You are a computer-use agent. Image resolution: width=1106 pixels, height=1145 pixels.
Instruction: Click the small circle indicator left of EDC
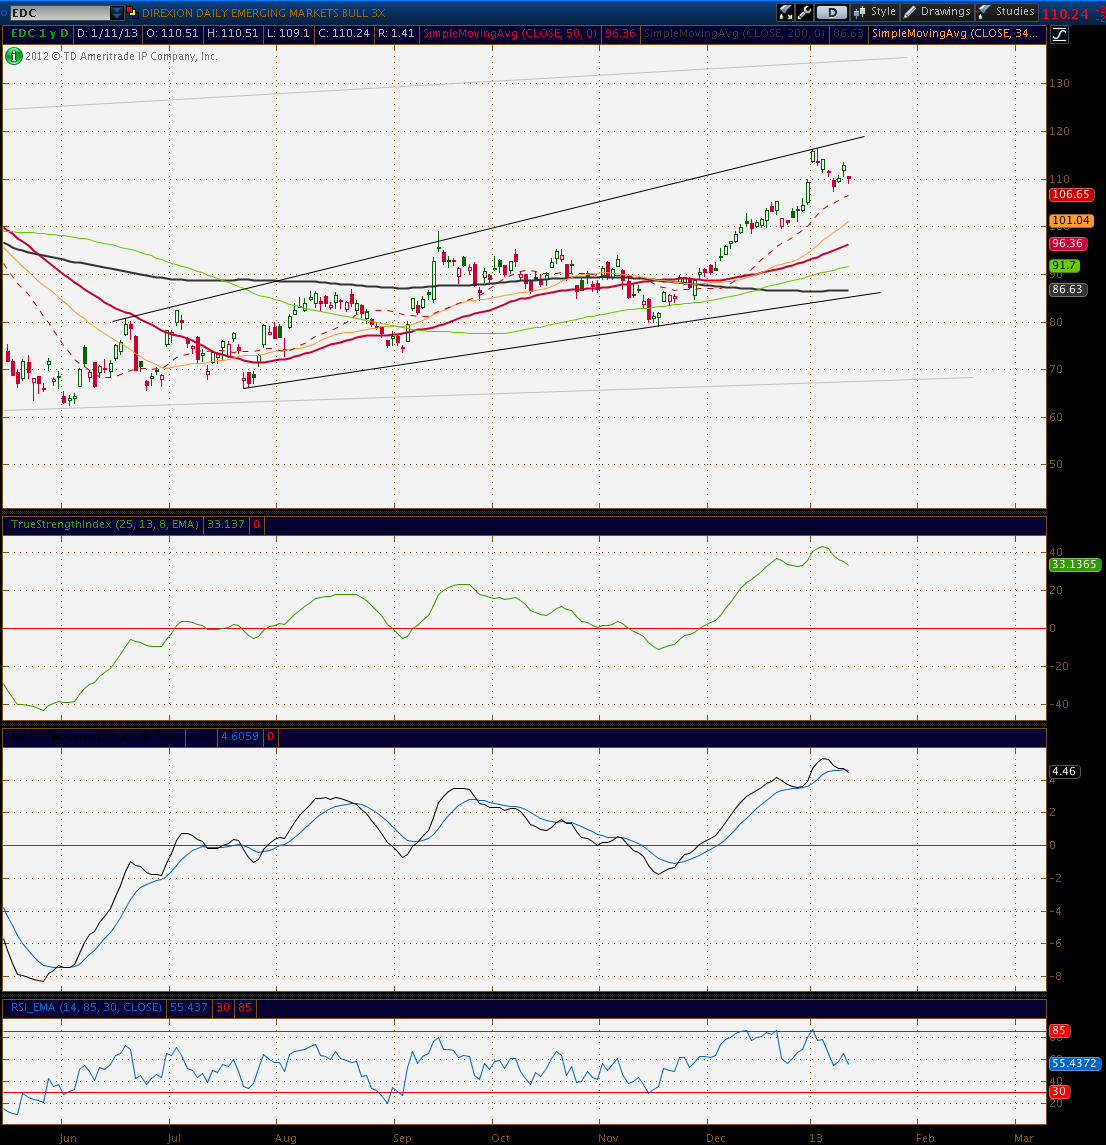pos(4,13)
